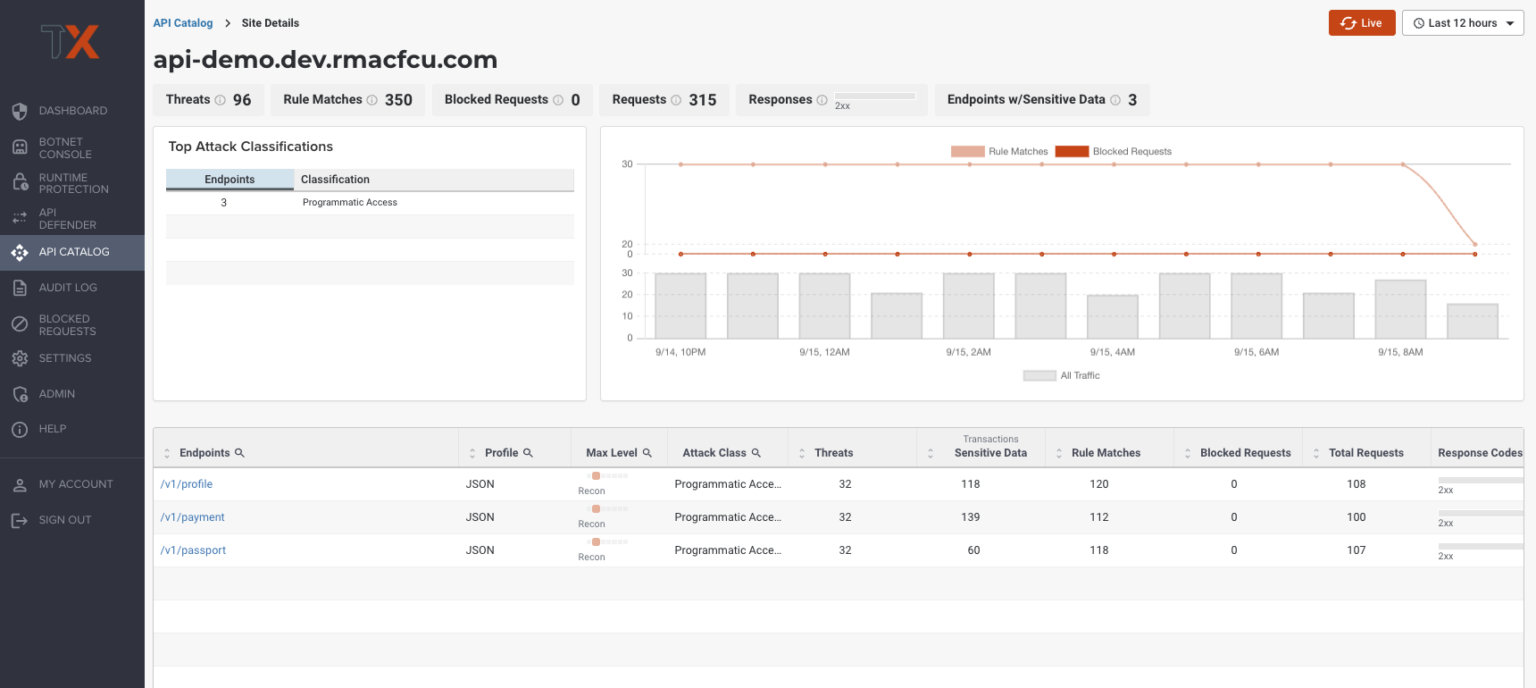This screenshot has width=1536, height=688.
Task: Toggle Blocked Requests series in legend
Action: pos(1113,152)
